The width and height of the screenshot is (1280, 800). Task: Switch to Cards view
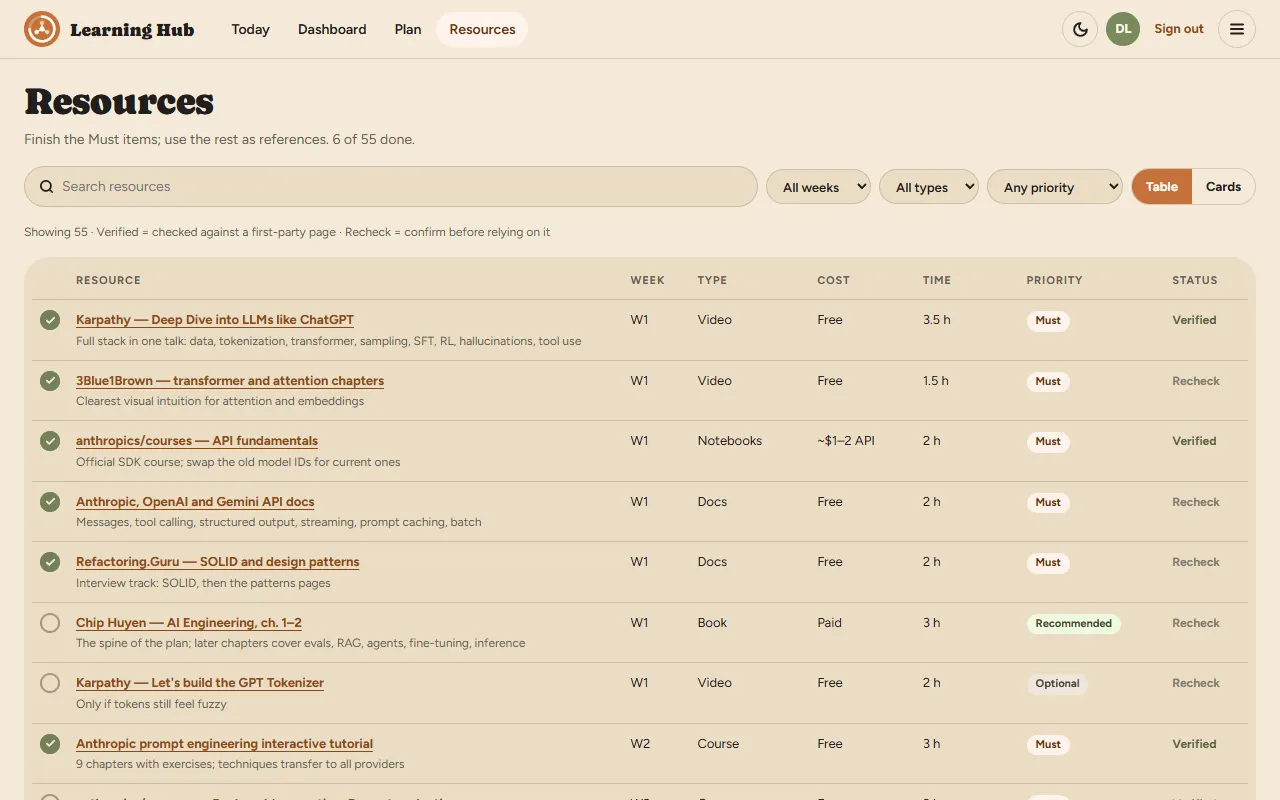tap(1223, 187)
